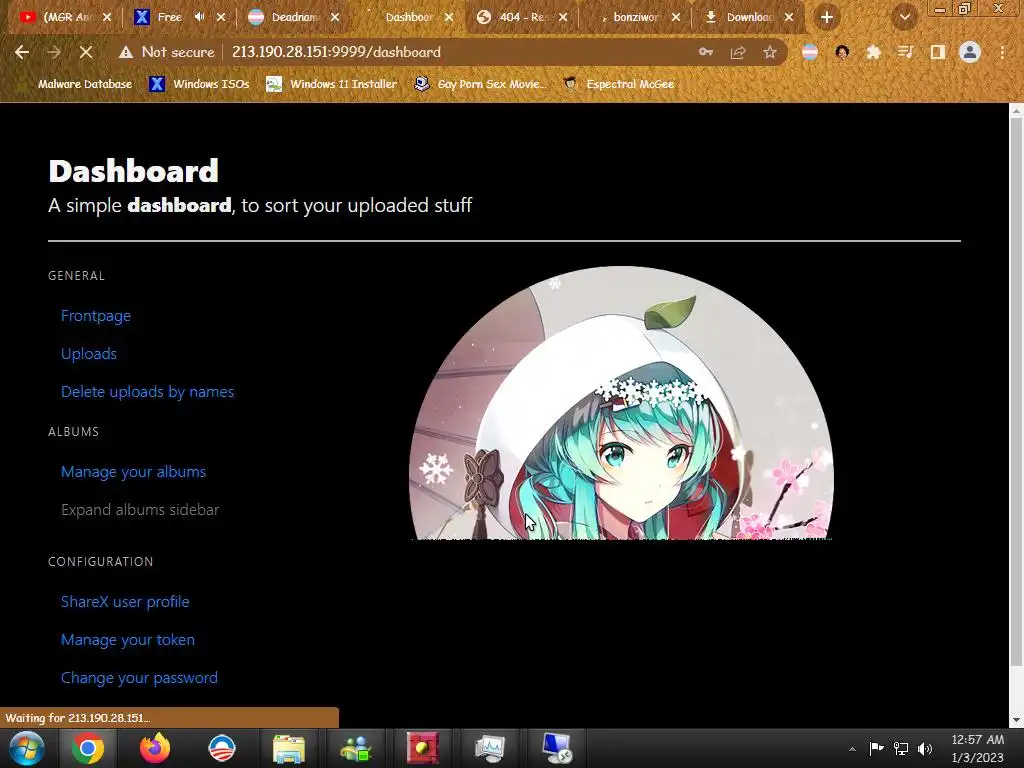Click the Chrome taskbar icon
1024x768 pixels.
[88, 748]
